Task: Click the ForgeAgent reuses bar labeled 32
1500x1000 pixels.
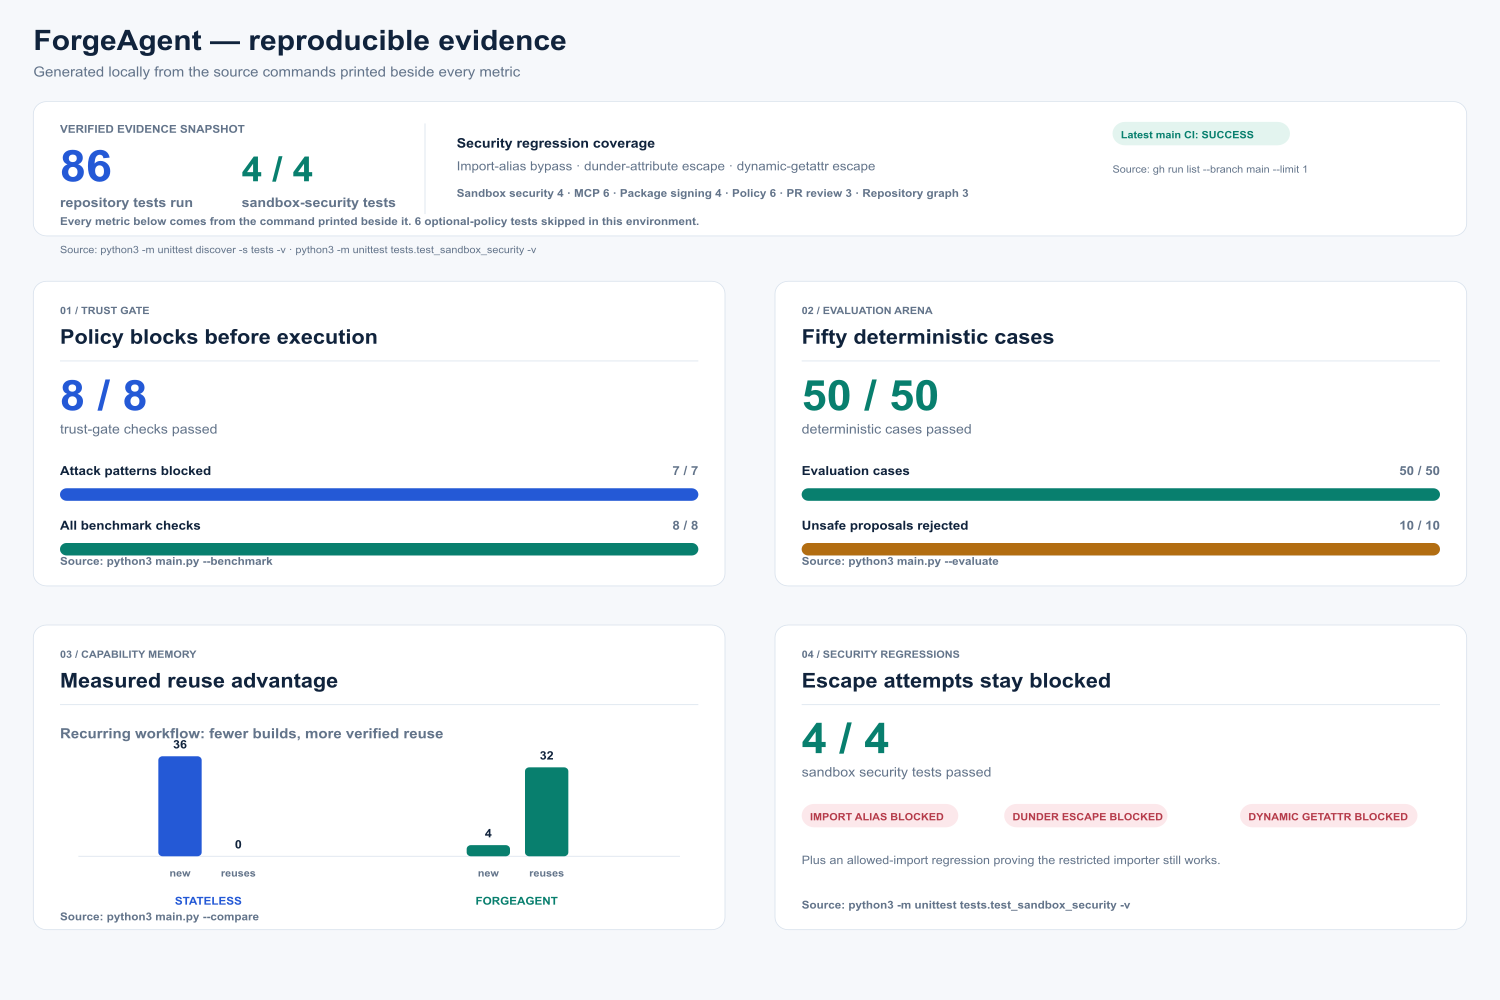Action: point(546,811)
